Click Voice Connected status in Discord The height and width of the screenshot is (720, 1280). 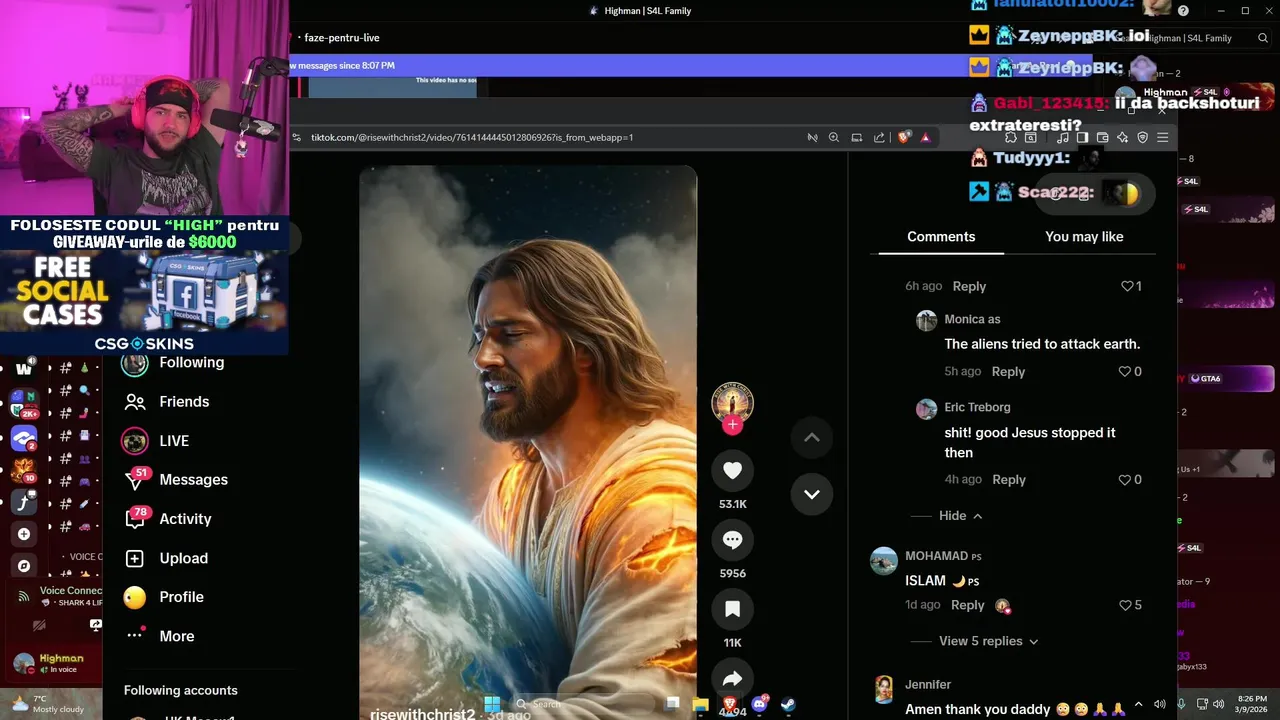point(70,591)
